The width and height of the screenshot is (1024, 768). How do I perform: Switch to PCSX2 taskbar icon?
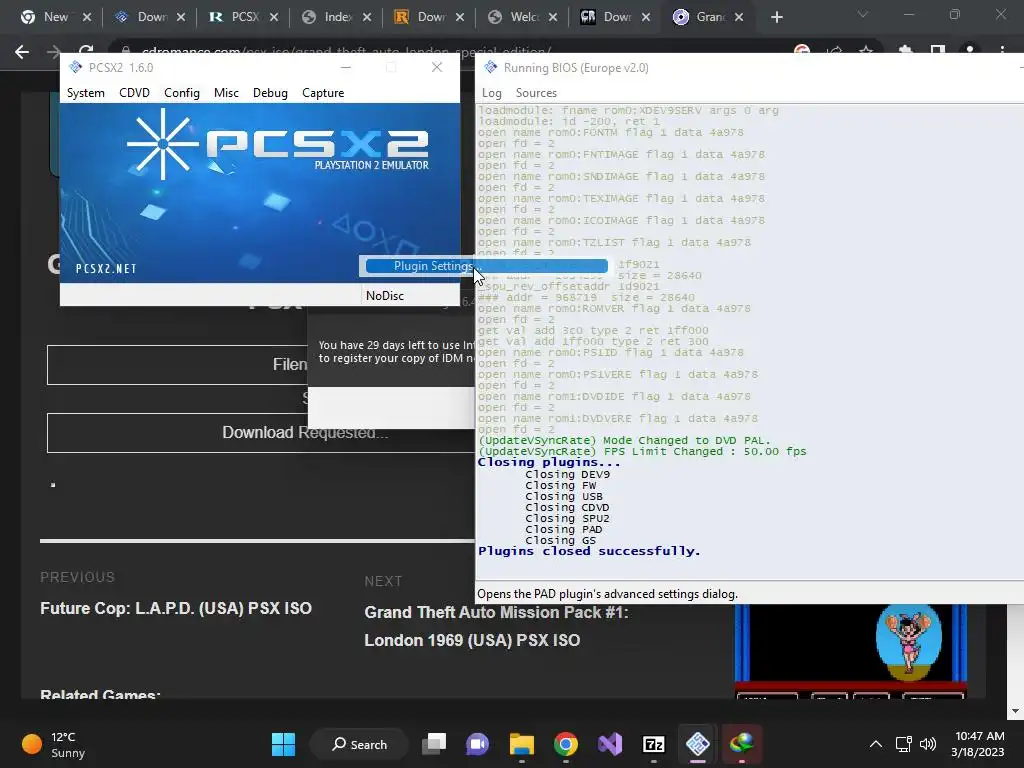697,744
